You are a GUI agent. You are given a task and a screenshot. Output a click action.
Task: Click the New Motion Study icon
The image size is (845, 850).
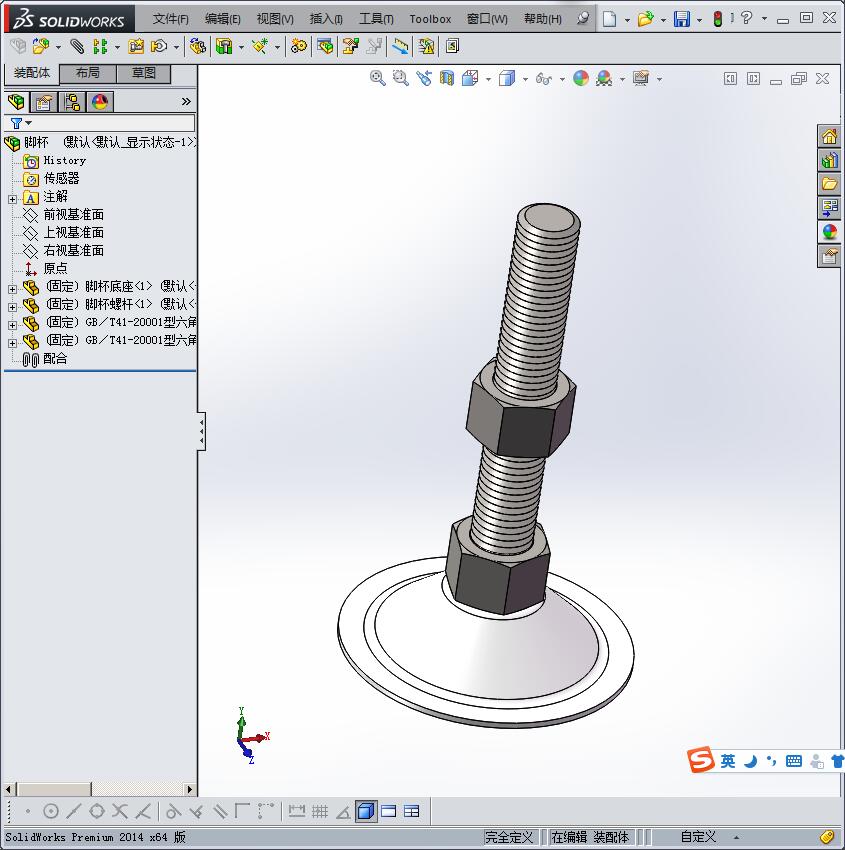[298, 47]
